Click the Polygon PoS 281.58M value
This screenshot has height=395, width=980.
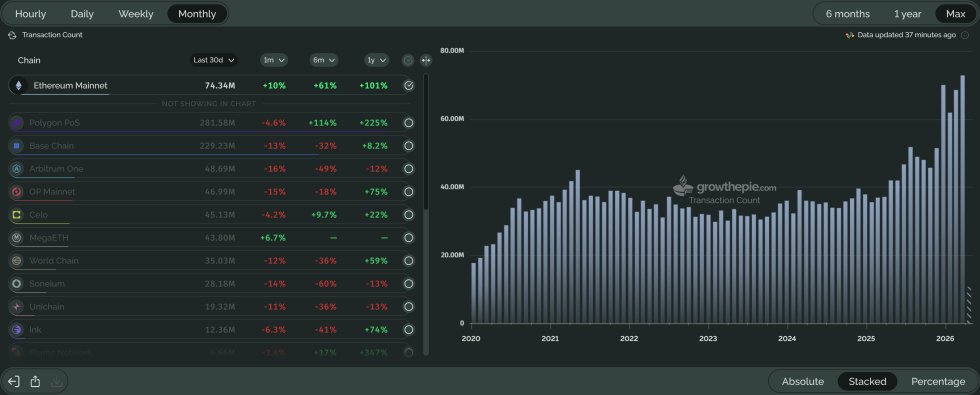[x=218, y=123]
